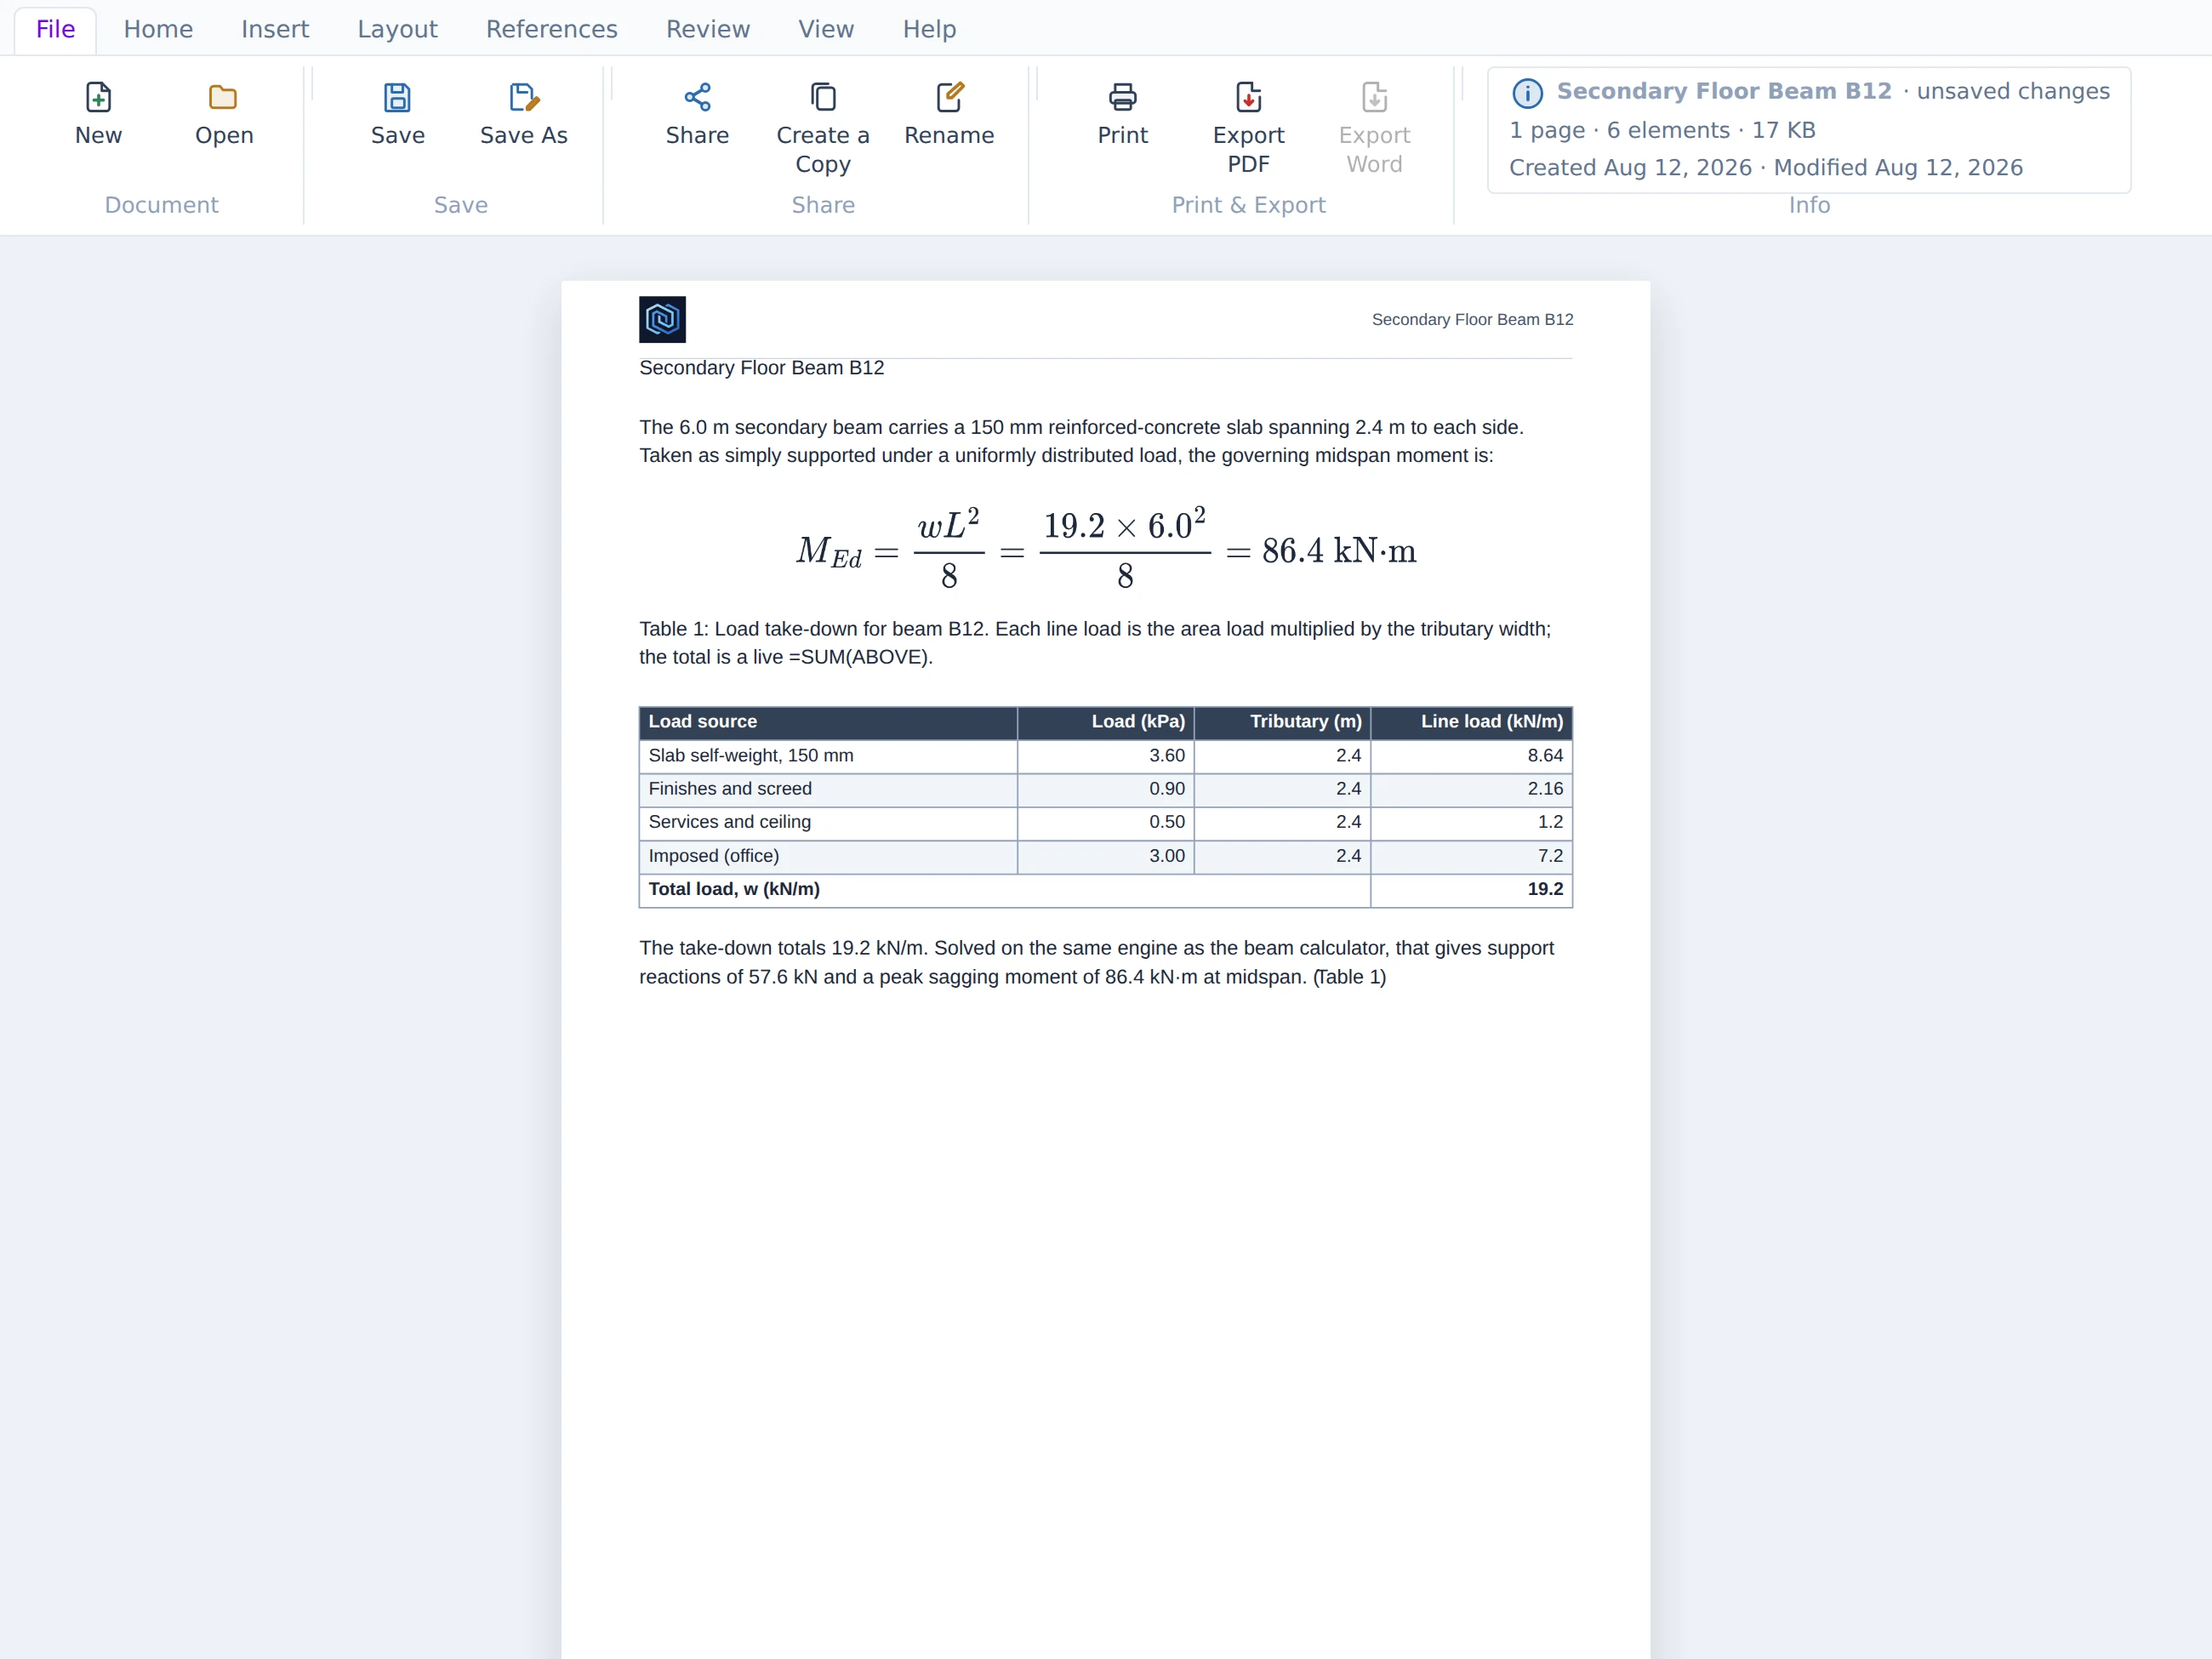Switch to the Layout tab
This screenshot has width=2212, height=1659.
tap(397, 29)
